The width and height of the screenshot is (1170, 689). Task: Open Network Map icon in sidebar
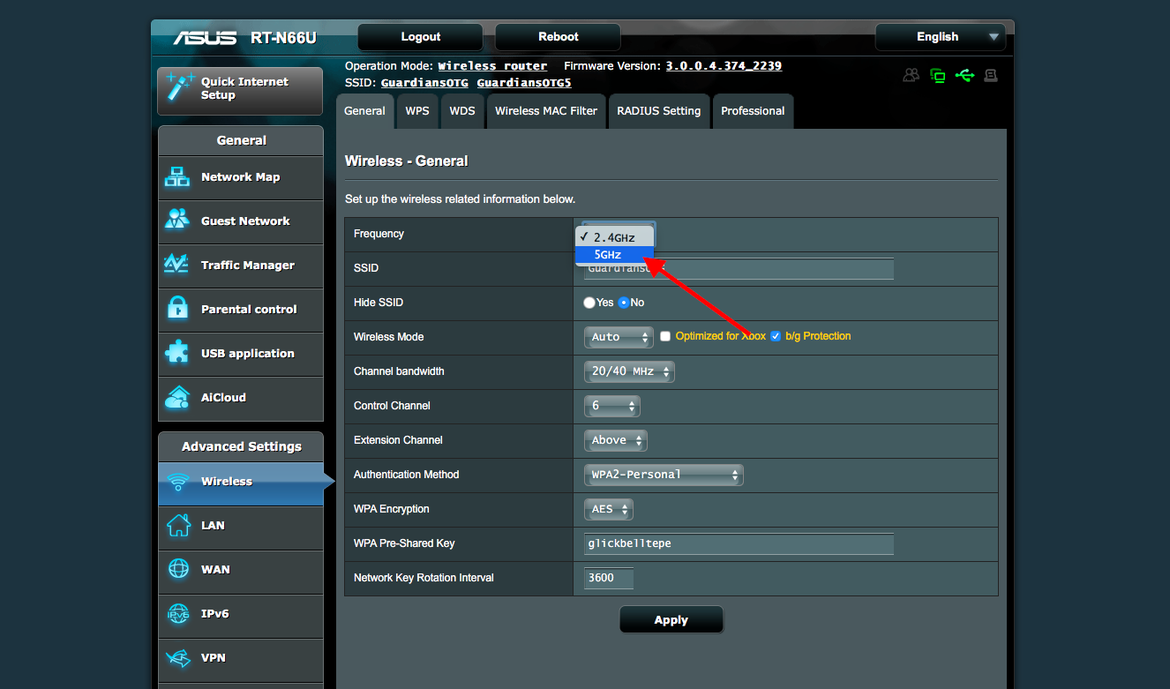click(177, 177)
